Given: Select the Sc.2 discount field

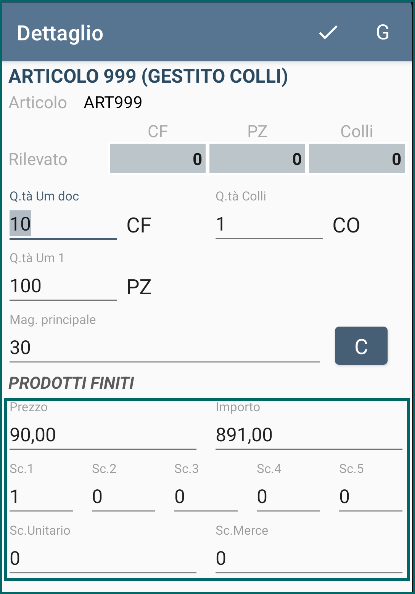Looking at the screenshot, I should tap(123, 496).
